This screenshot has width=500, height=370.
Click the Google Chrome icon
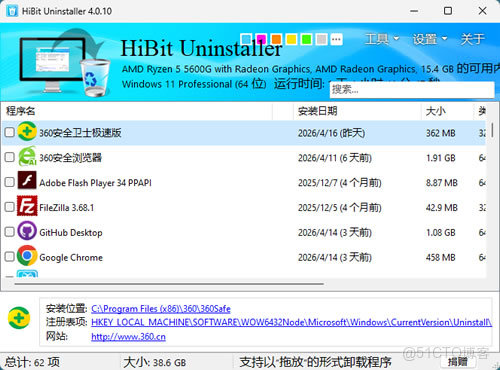[x=27, y=256]
